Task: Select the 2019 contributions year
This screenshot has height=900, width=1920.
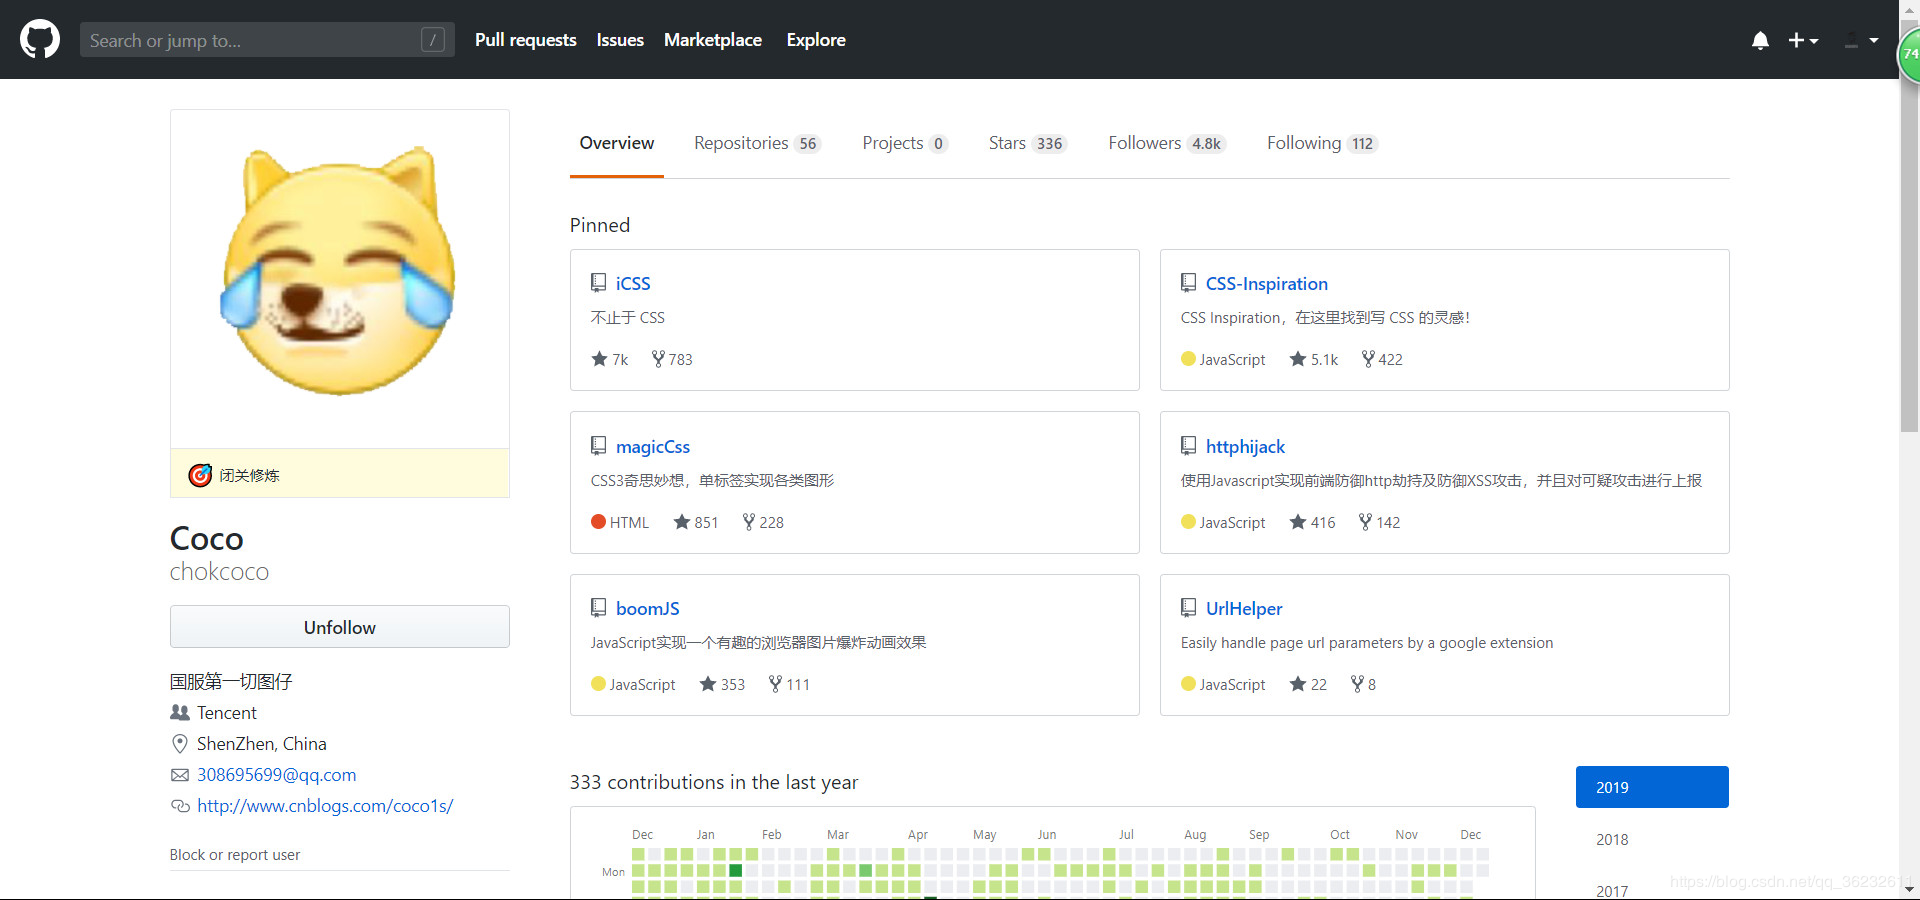Action: 1652,787
